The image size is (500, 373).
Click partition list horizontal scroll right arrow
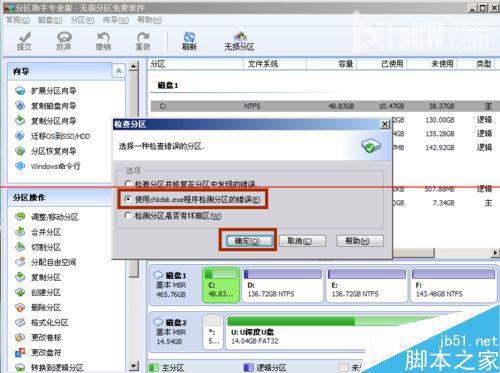(496, 253)
